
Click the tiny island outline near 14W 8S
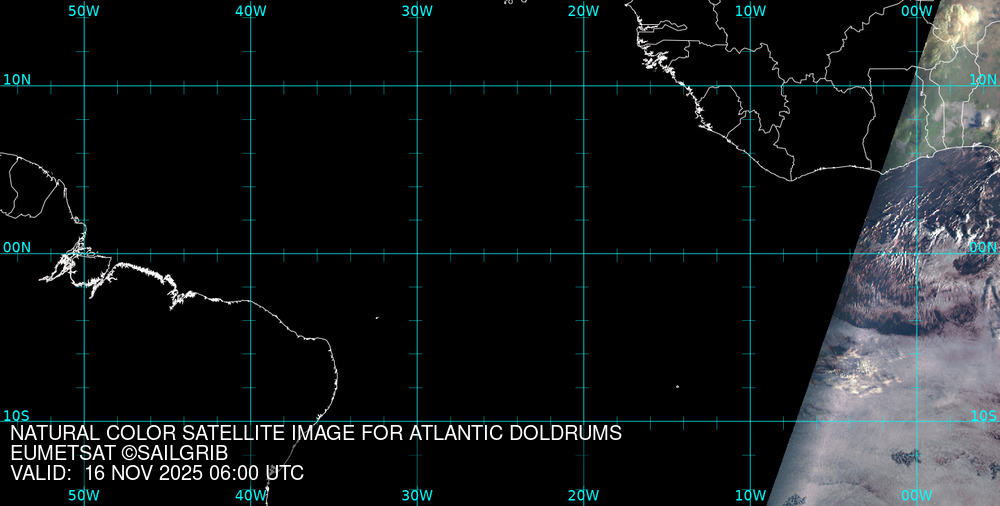(677, 387)
